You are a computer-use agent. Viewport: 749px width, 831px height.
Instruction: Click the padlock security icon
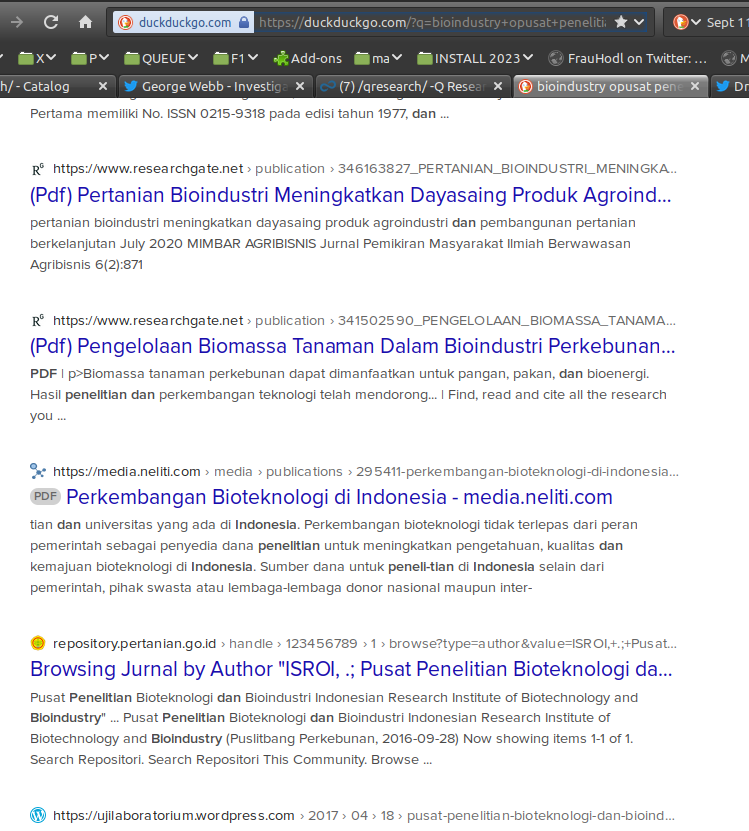(244, 22)
